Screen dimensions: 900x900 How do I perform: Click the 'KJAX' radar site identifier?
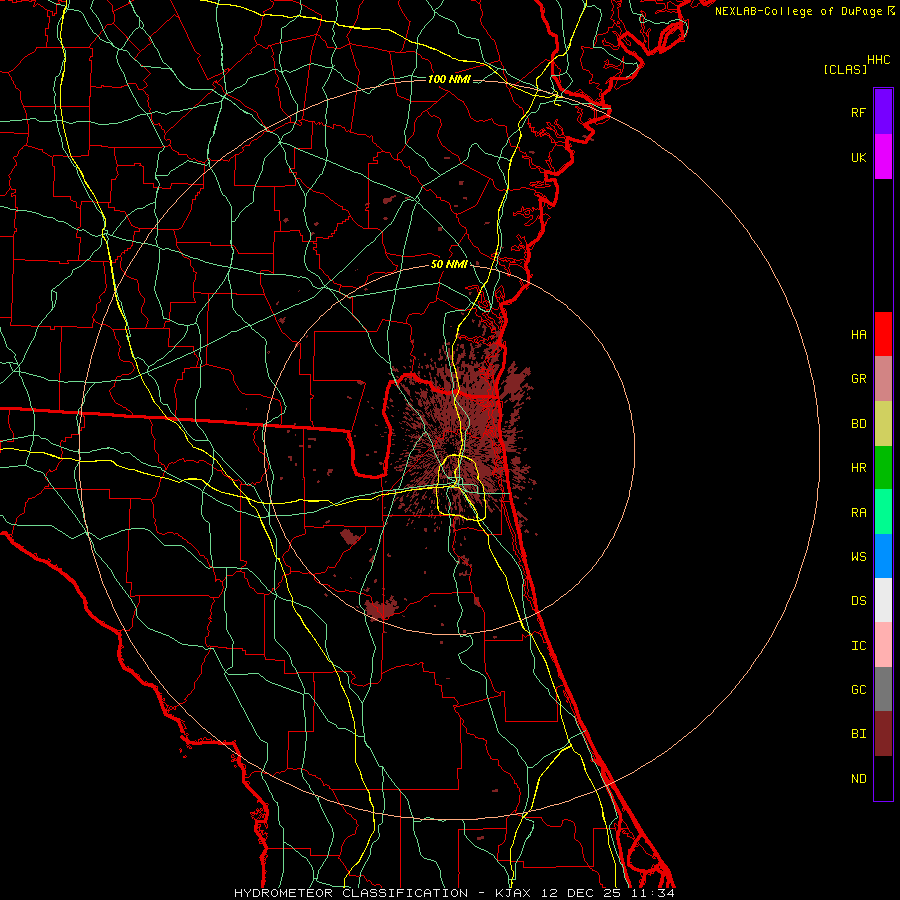coord(513,893)
